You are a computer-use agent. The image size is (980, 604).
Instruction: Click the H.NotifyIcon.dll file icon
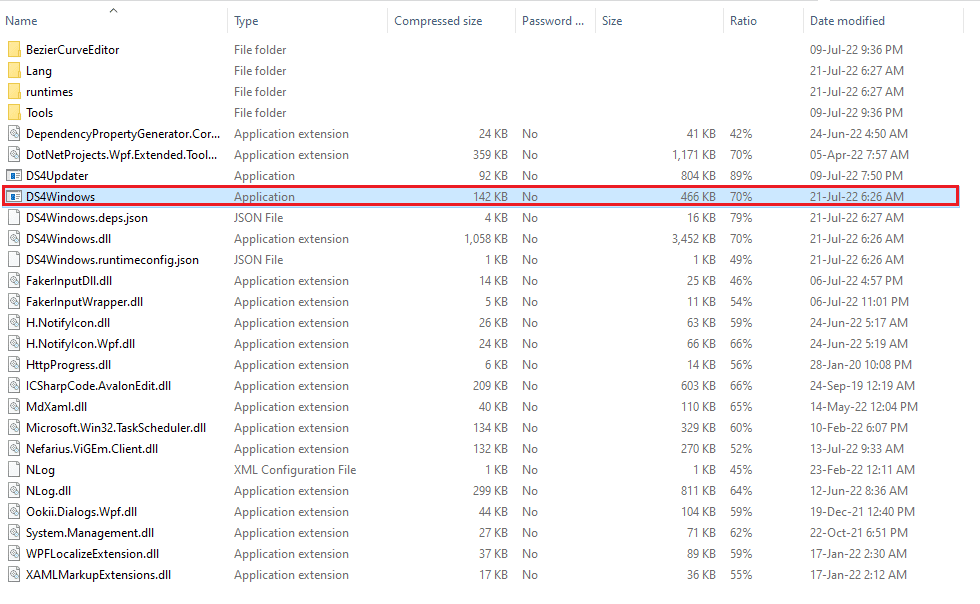tap(14, 323)
